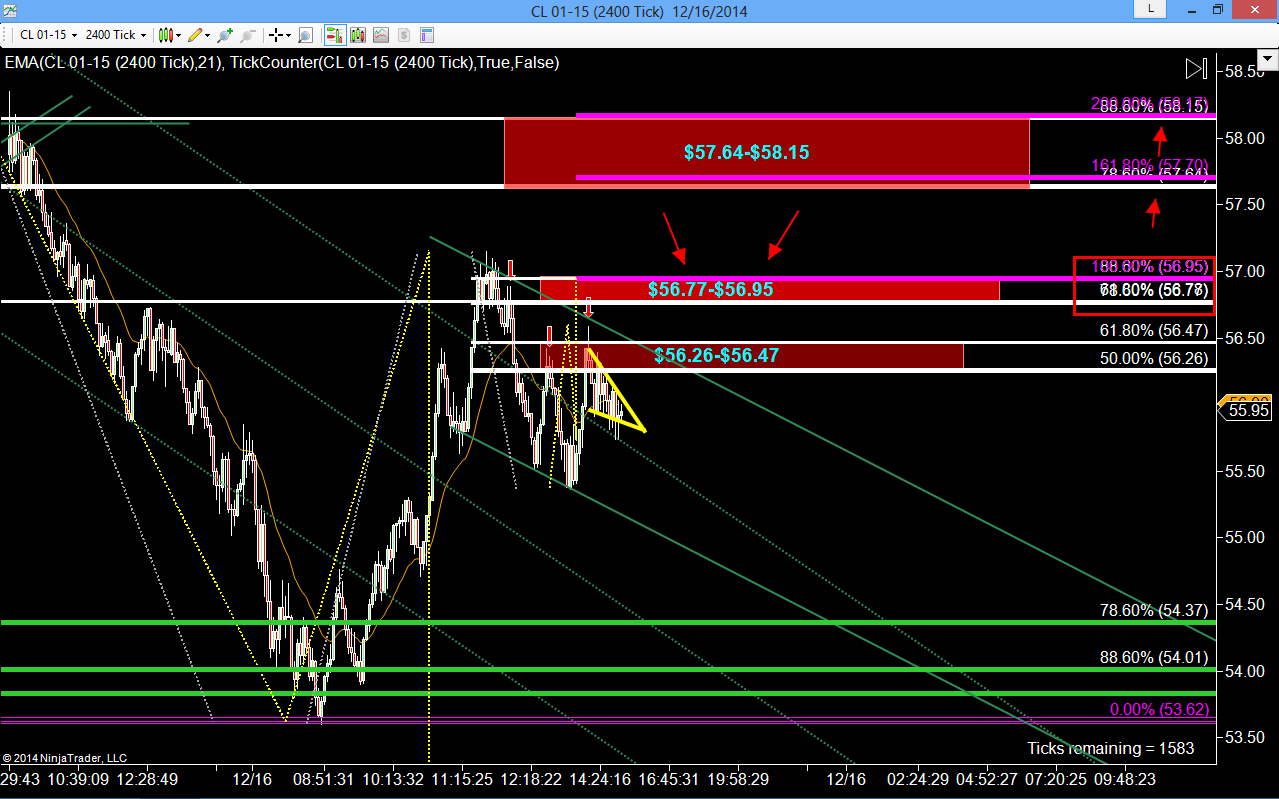Click the EMA indicator label text
This screenshot has height=799, width=1279.
(x=112, y=62)
